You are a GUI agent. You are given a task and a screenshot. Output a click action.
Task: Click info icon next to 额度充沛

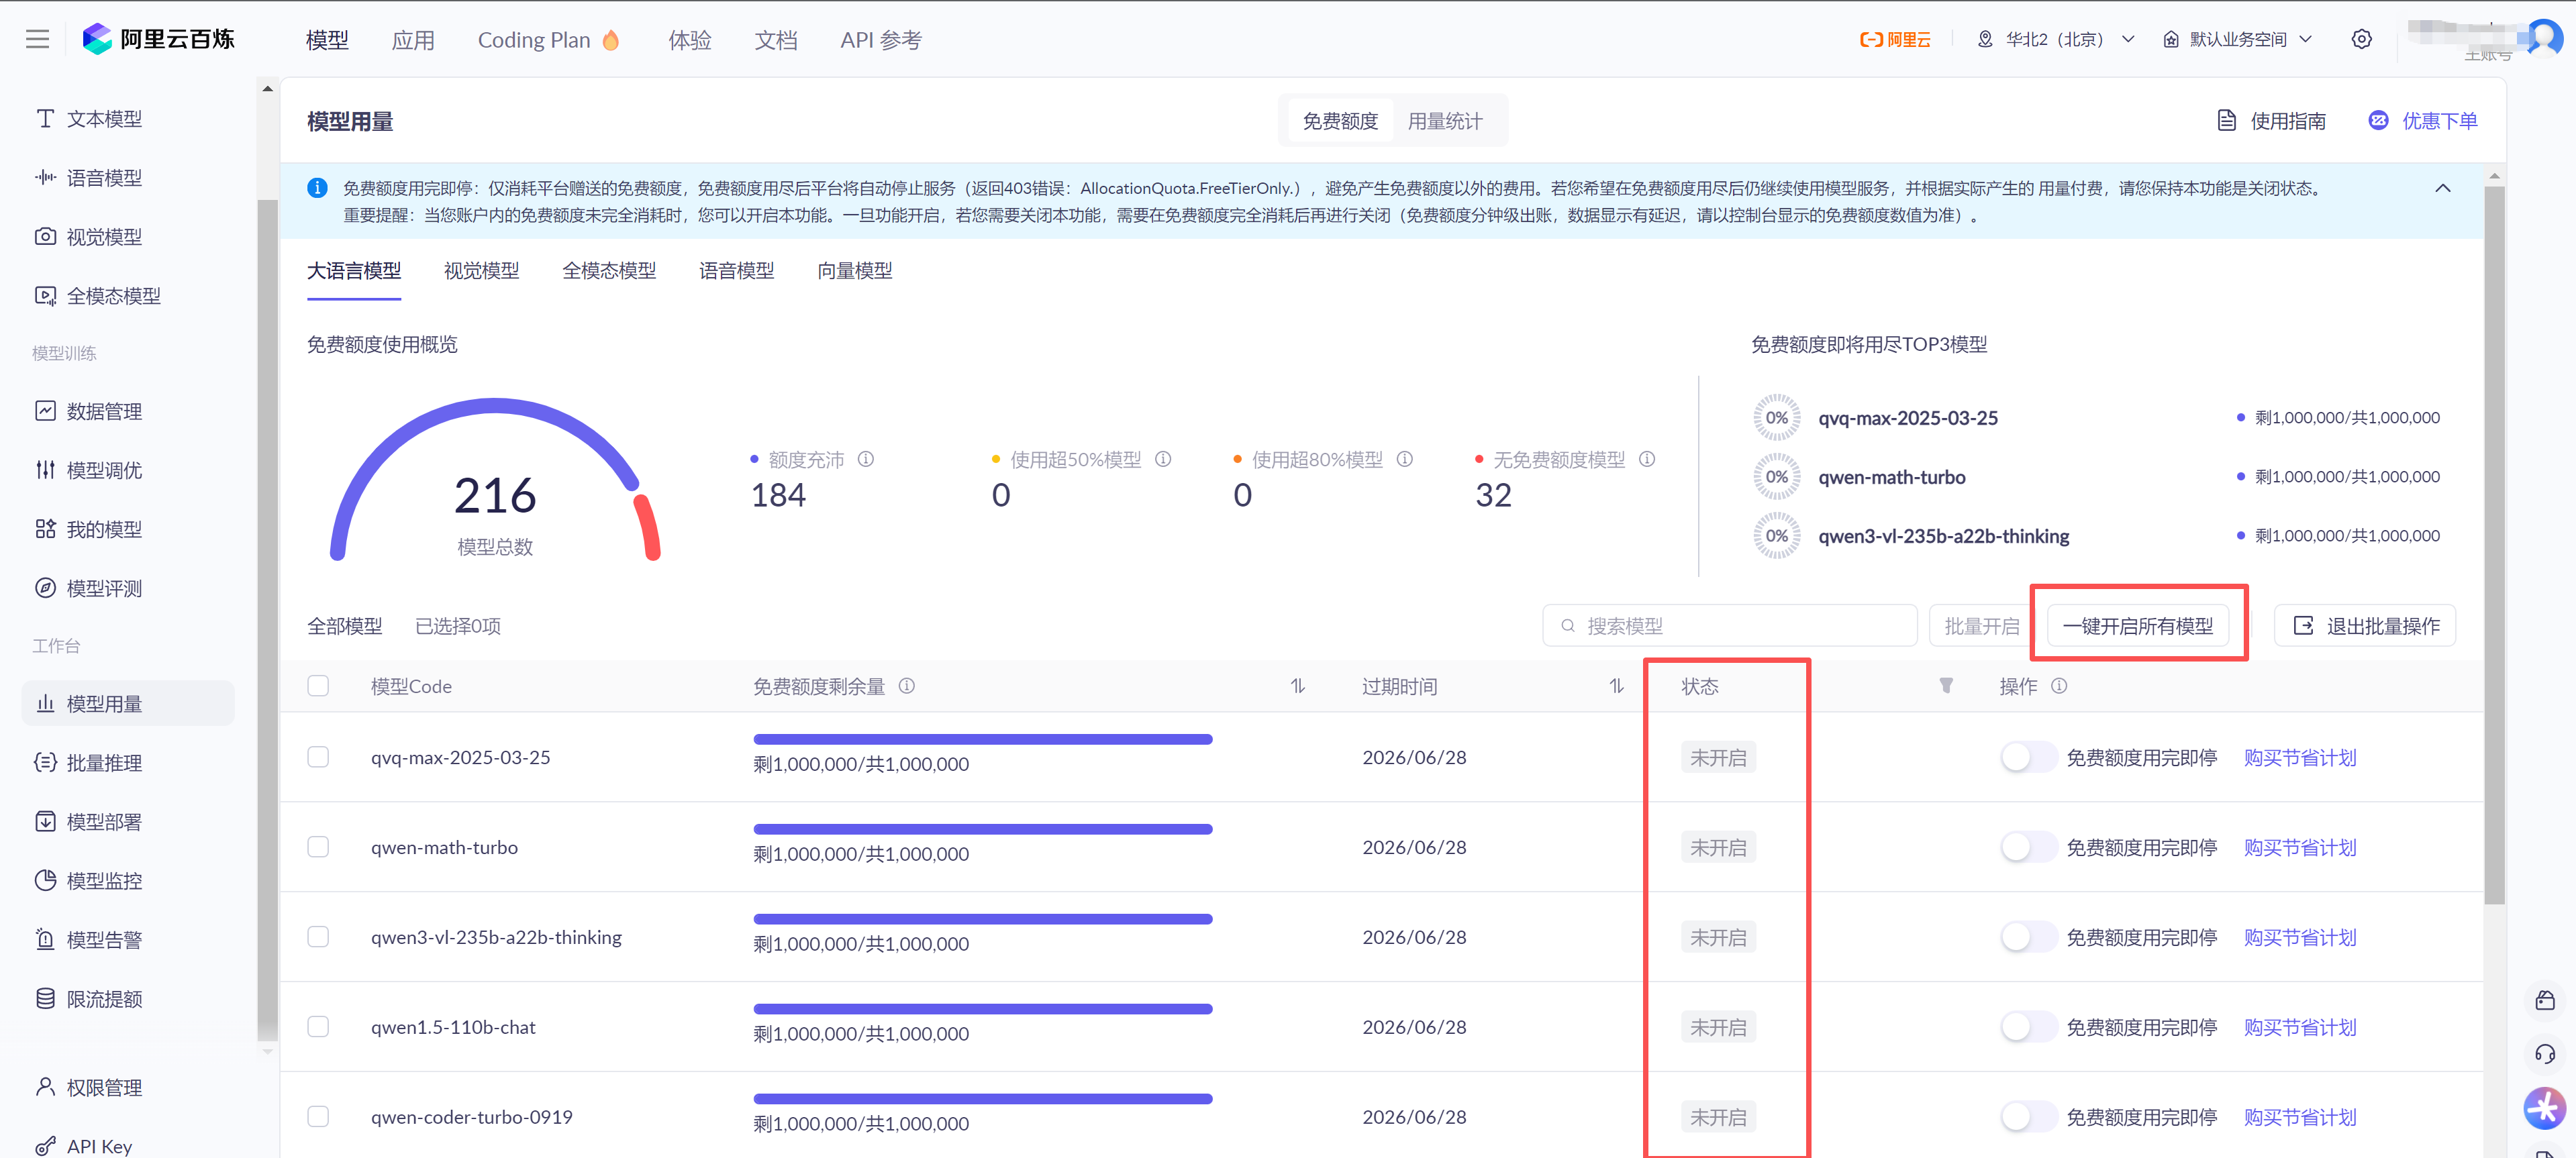pyautogui.click(x=866, y=459)
